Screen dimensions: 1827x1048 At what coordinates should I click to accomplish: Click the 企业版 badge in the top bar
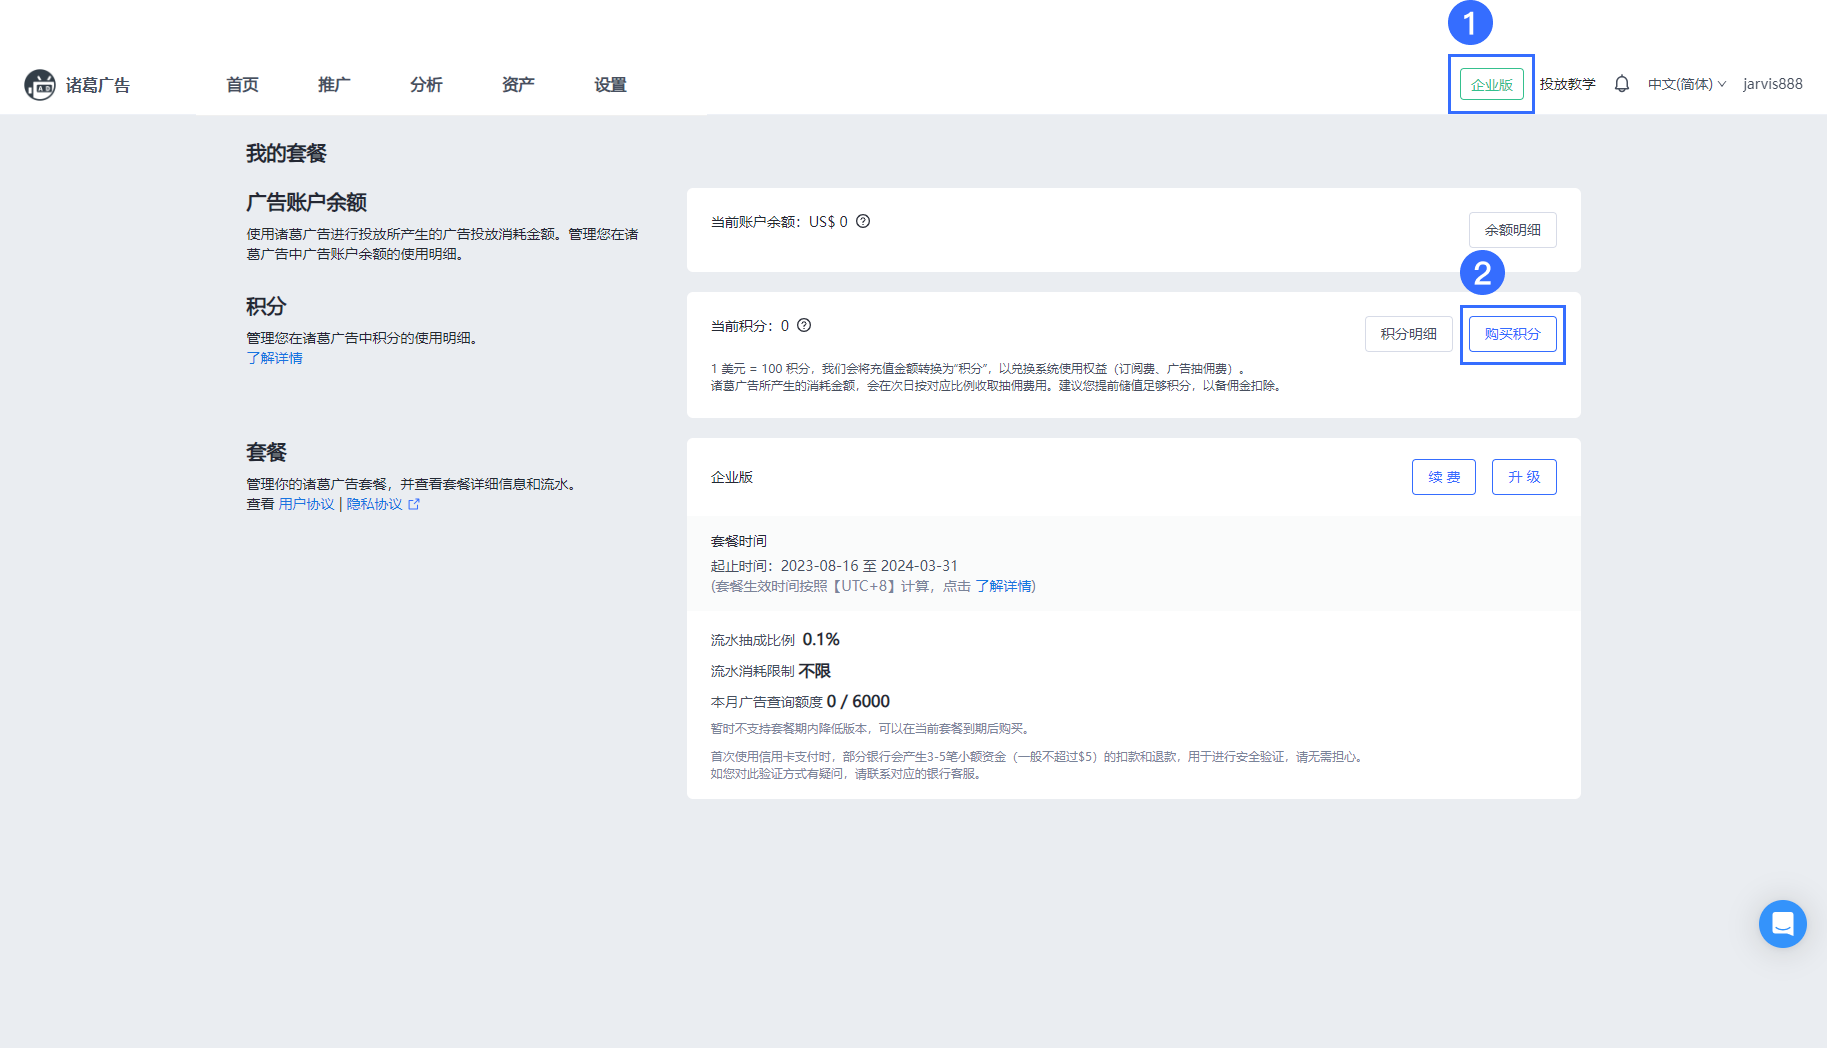[x=1490, y=84]
